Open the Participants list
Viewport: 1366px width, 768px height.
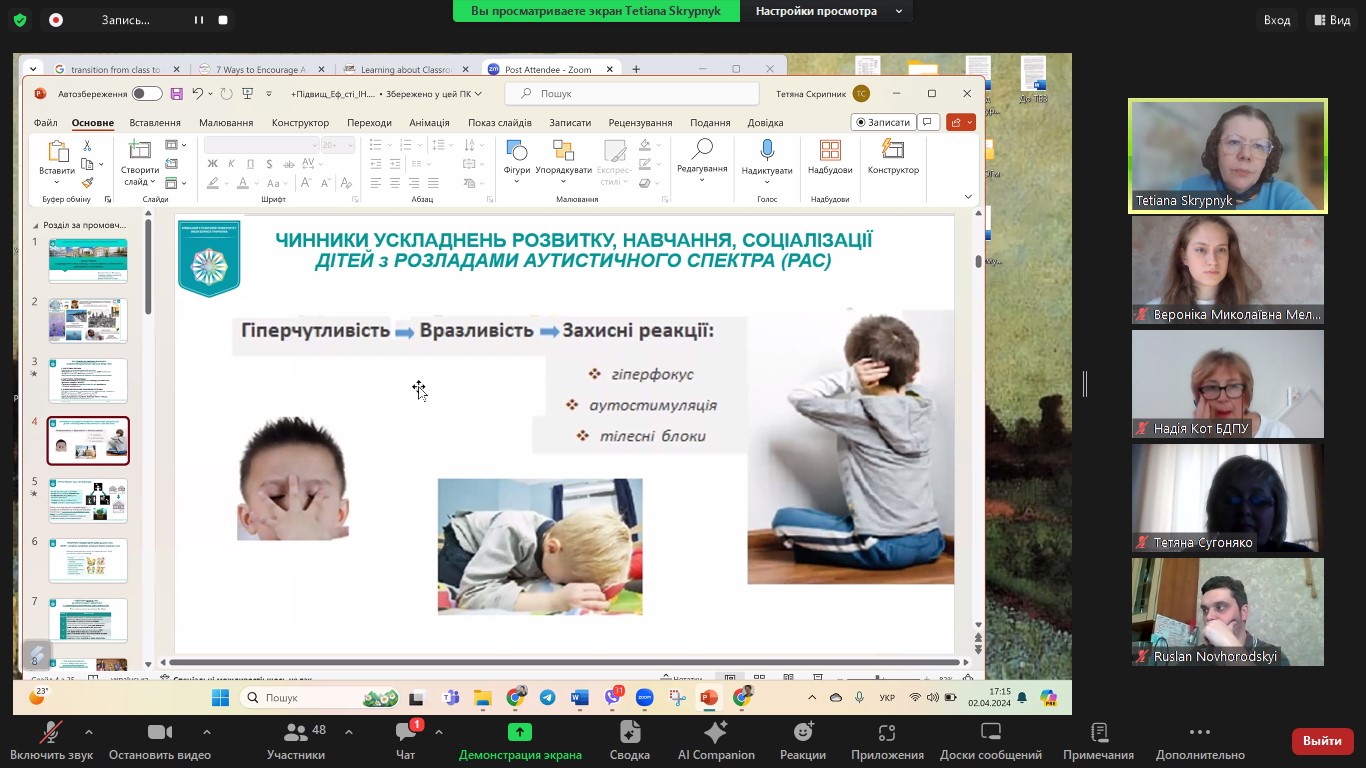(x=296, y=741)
